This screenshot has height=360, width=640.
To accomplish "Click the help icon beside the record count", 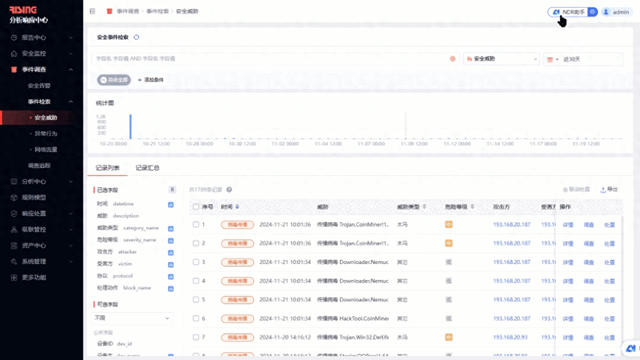I will (229, 189).
